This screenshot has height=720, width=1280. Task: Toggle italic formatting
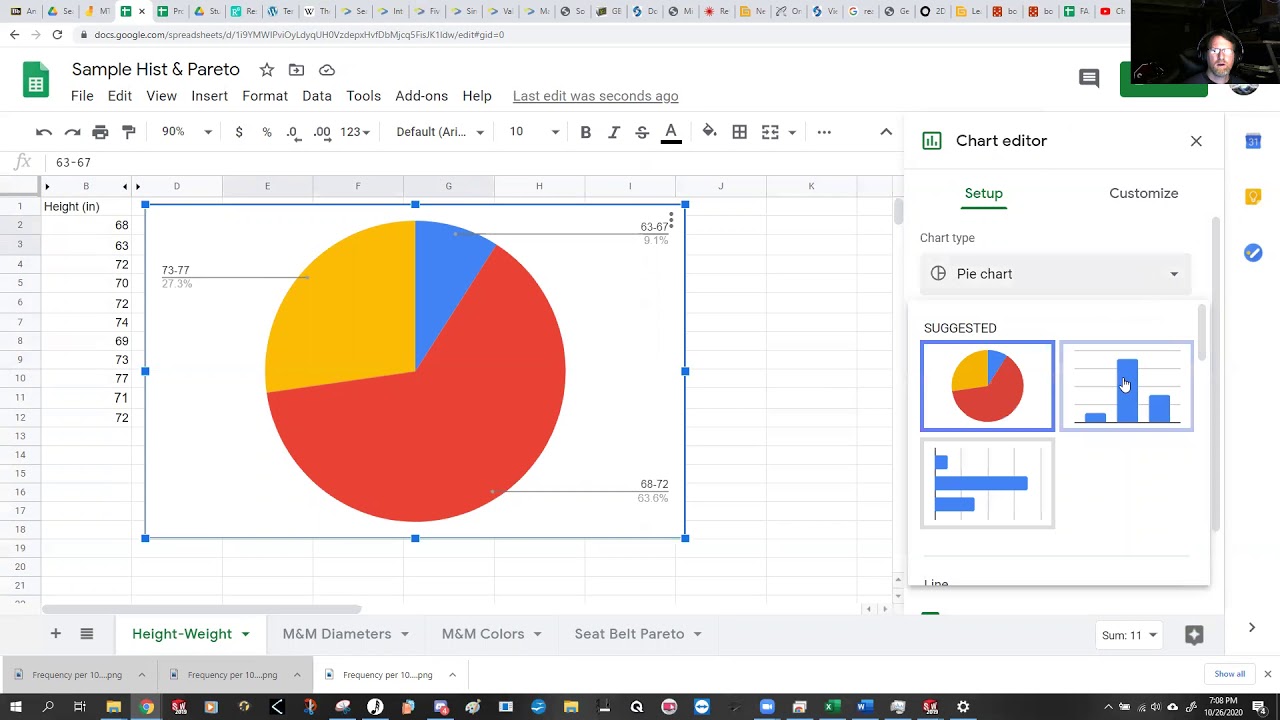click(x=614, y=132)
